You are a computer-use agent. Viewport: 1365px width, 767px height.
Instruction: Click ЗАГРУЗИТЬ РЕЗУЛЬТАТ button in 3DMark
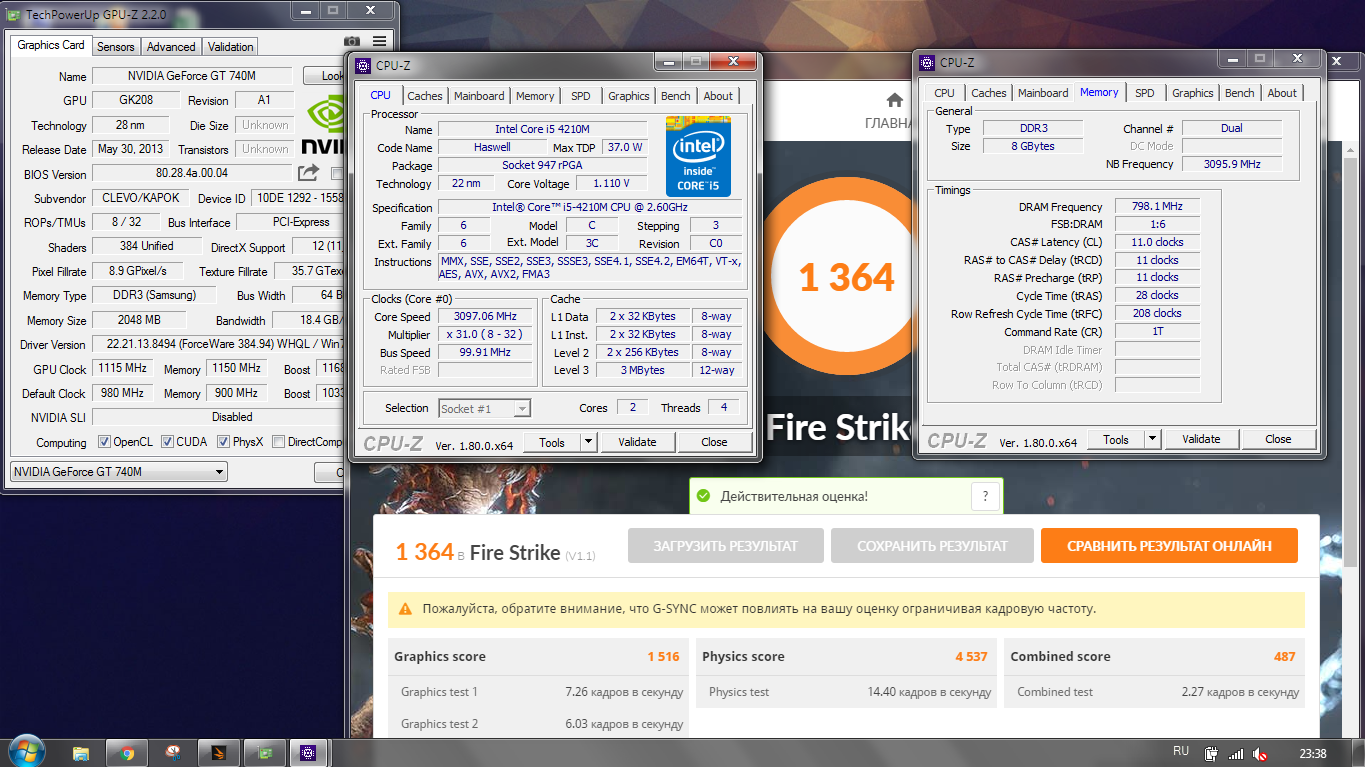click(726, 546)
